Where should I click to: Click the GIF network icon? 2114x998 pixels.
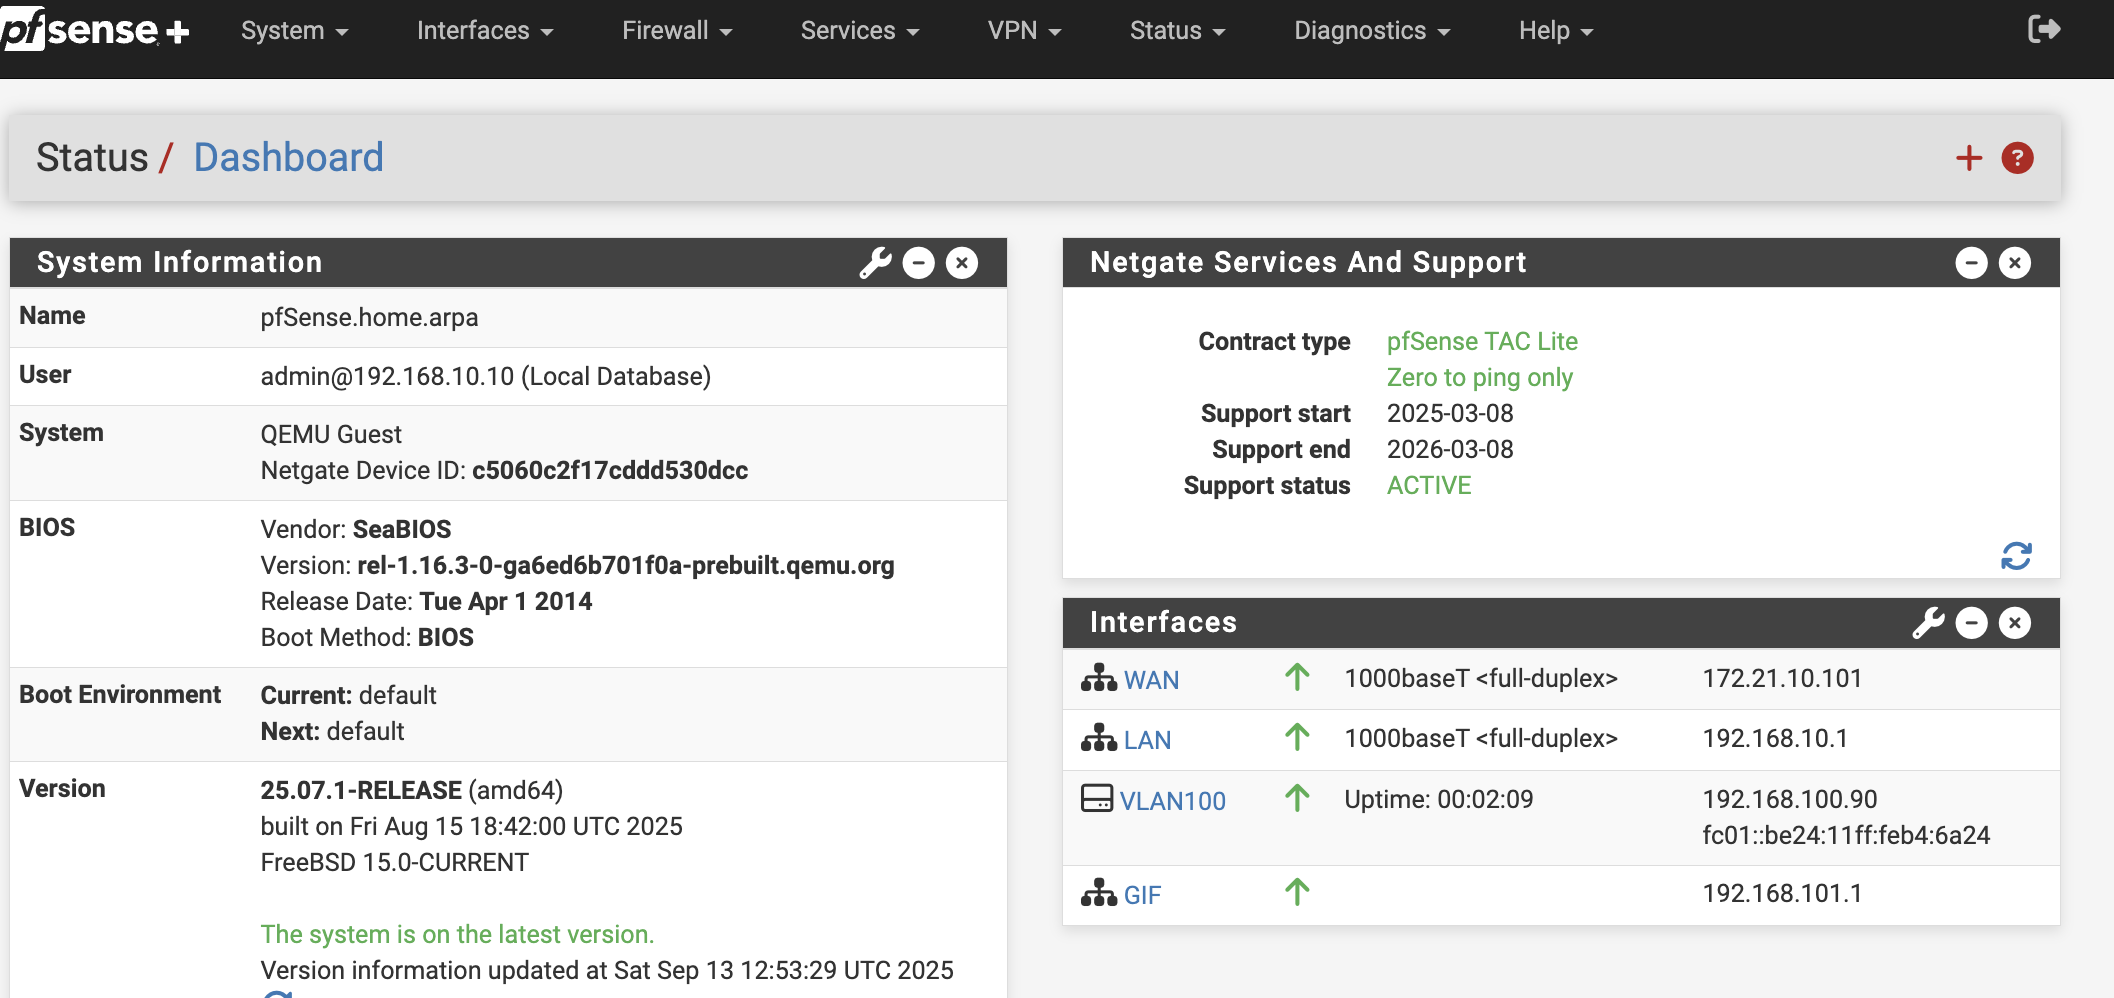1098,892
